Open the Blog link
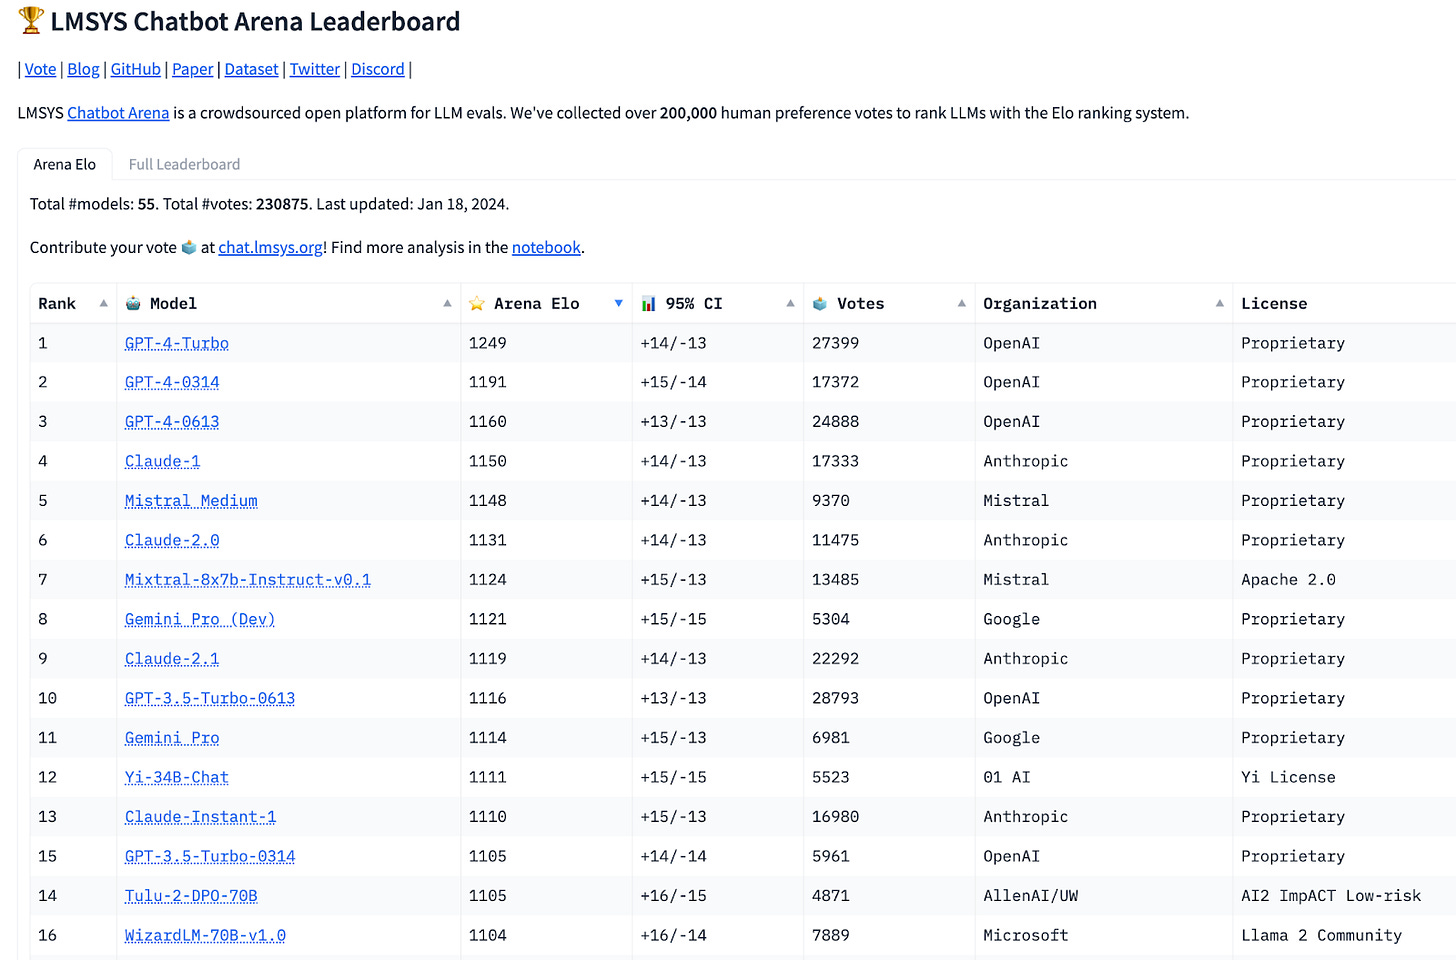The width and height of the screenshot is (1456, 960). click(83, 69)
